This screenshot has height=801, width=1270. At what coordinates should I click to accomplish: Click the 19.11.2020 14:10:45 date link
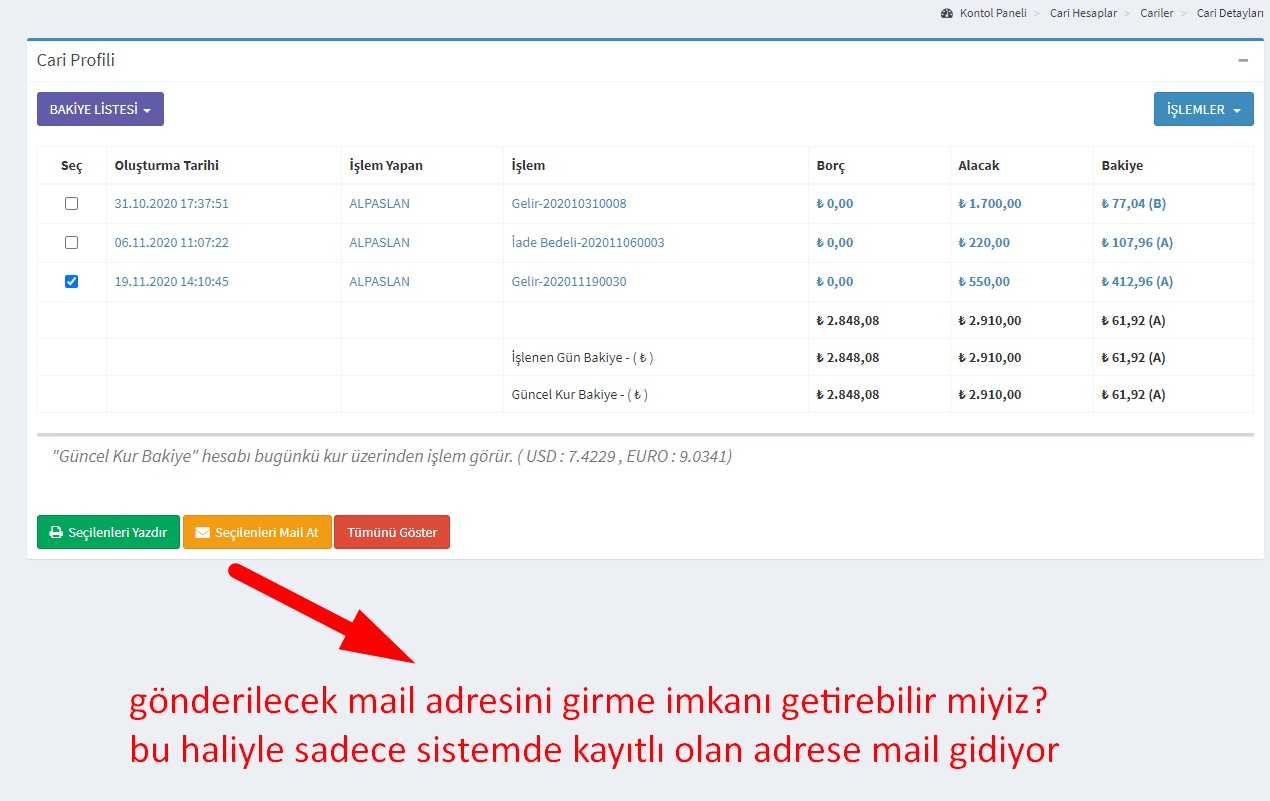[x=172, y=281]
